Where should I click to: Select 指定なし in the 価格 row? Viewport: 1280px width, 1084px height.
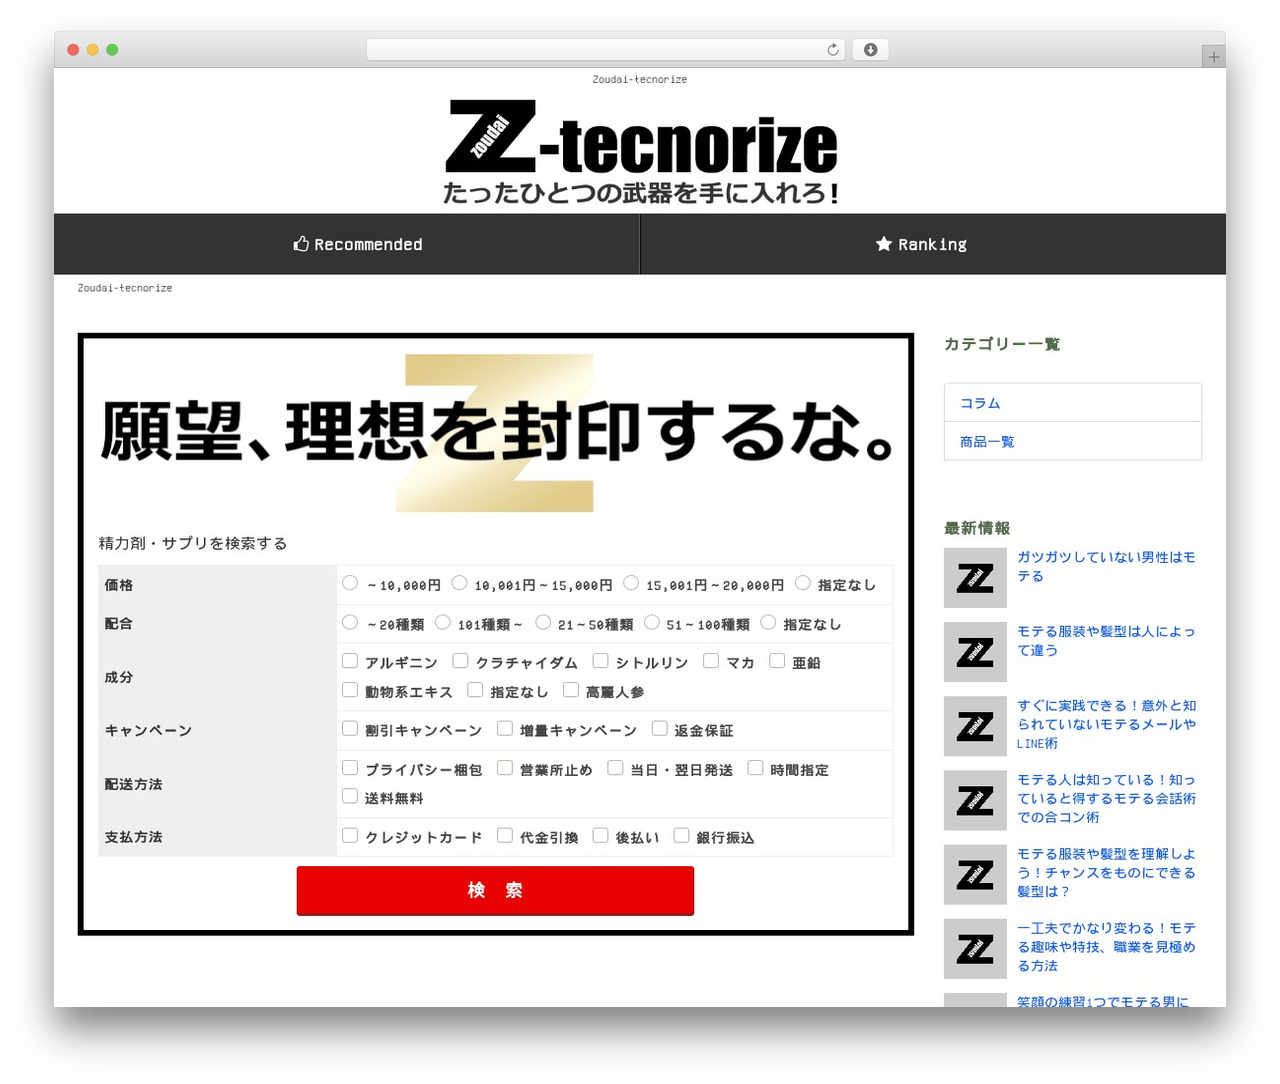(802, 583)
